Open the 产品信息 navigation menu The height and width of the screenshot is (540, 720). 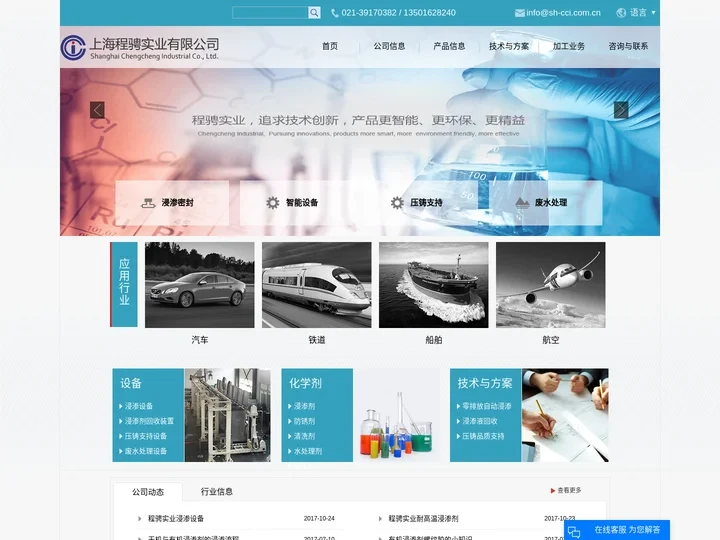(449, 46)
